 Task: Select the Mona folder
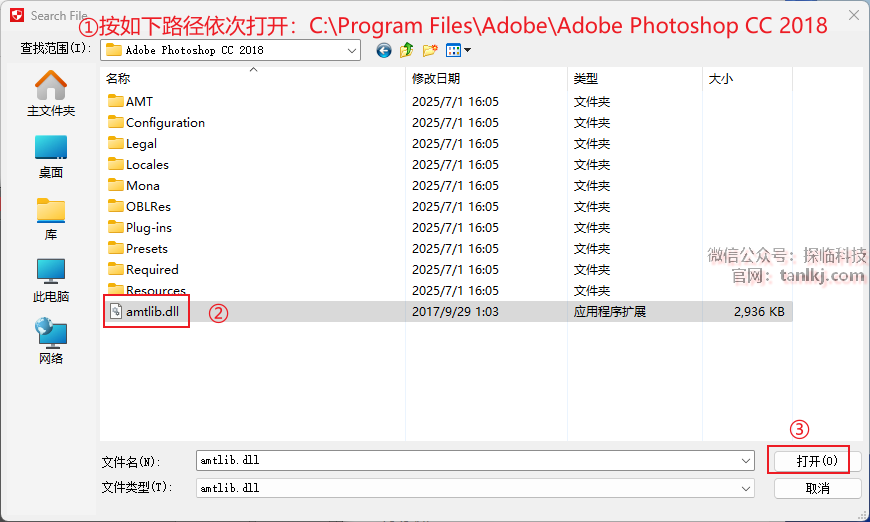pos(134,185)
